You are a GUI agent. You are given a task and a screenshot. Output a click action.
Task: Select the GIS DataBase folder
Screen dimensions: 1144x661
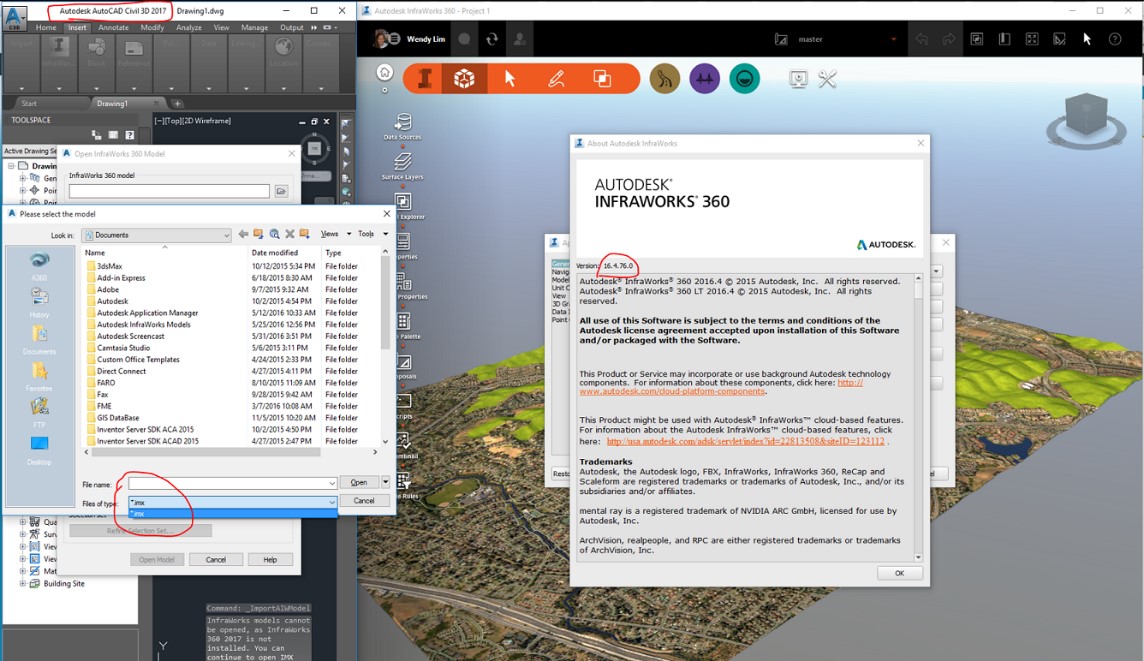click(117, 418)
